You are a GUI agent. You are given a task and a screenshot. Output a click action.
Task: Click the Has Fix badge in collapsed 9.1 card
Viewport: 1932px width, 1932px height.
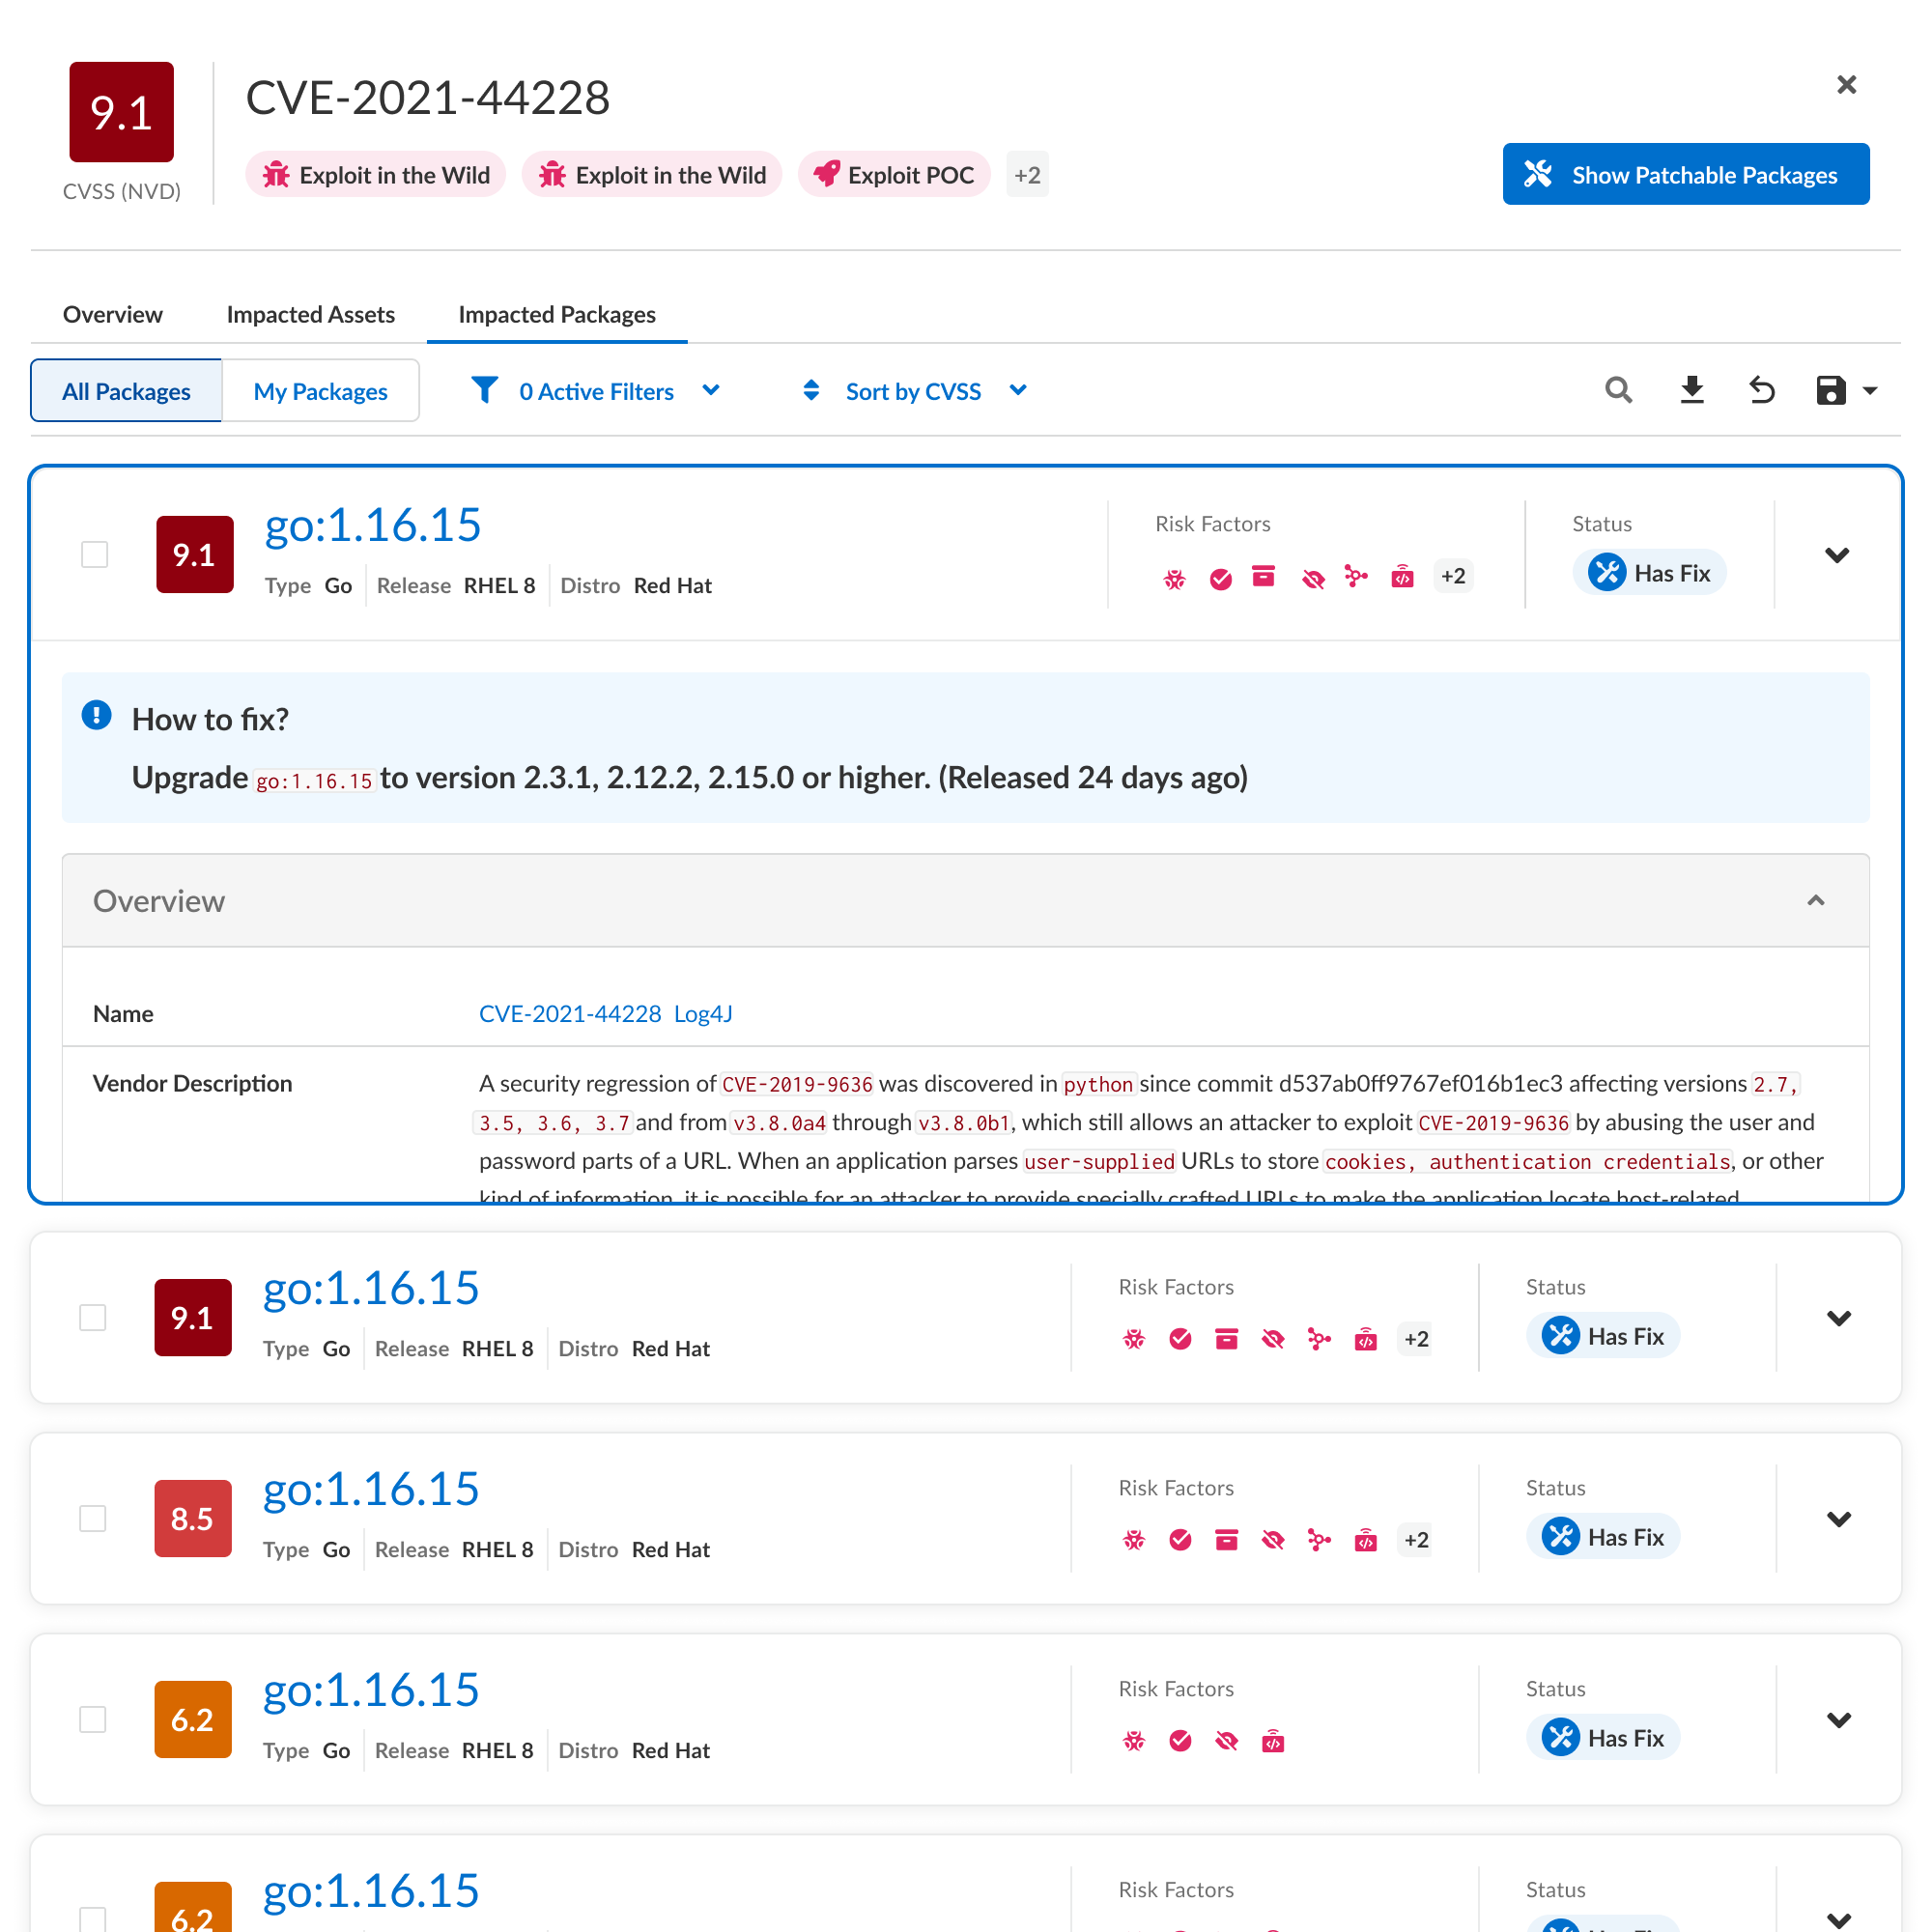[1602, 1336]
